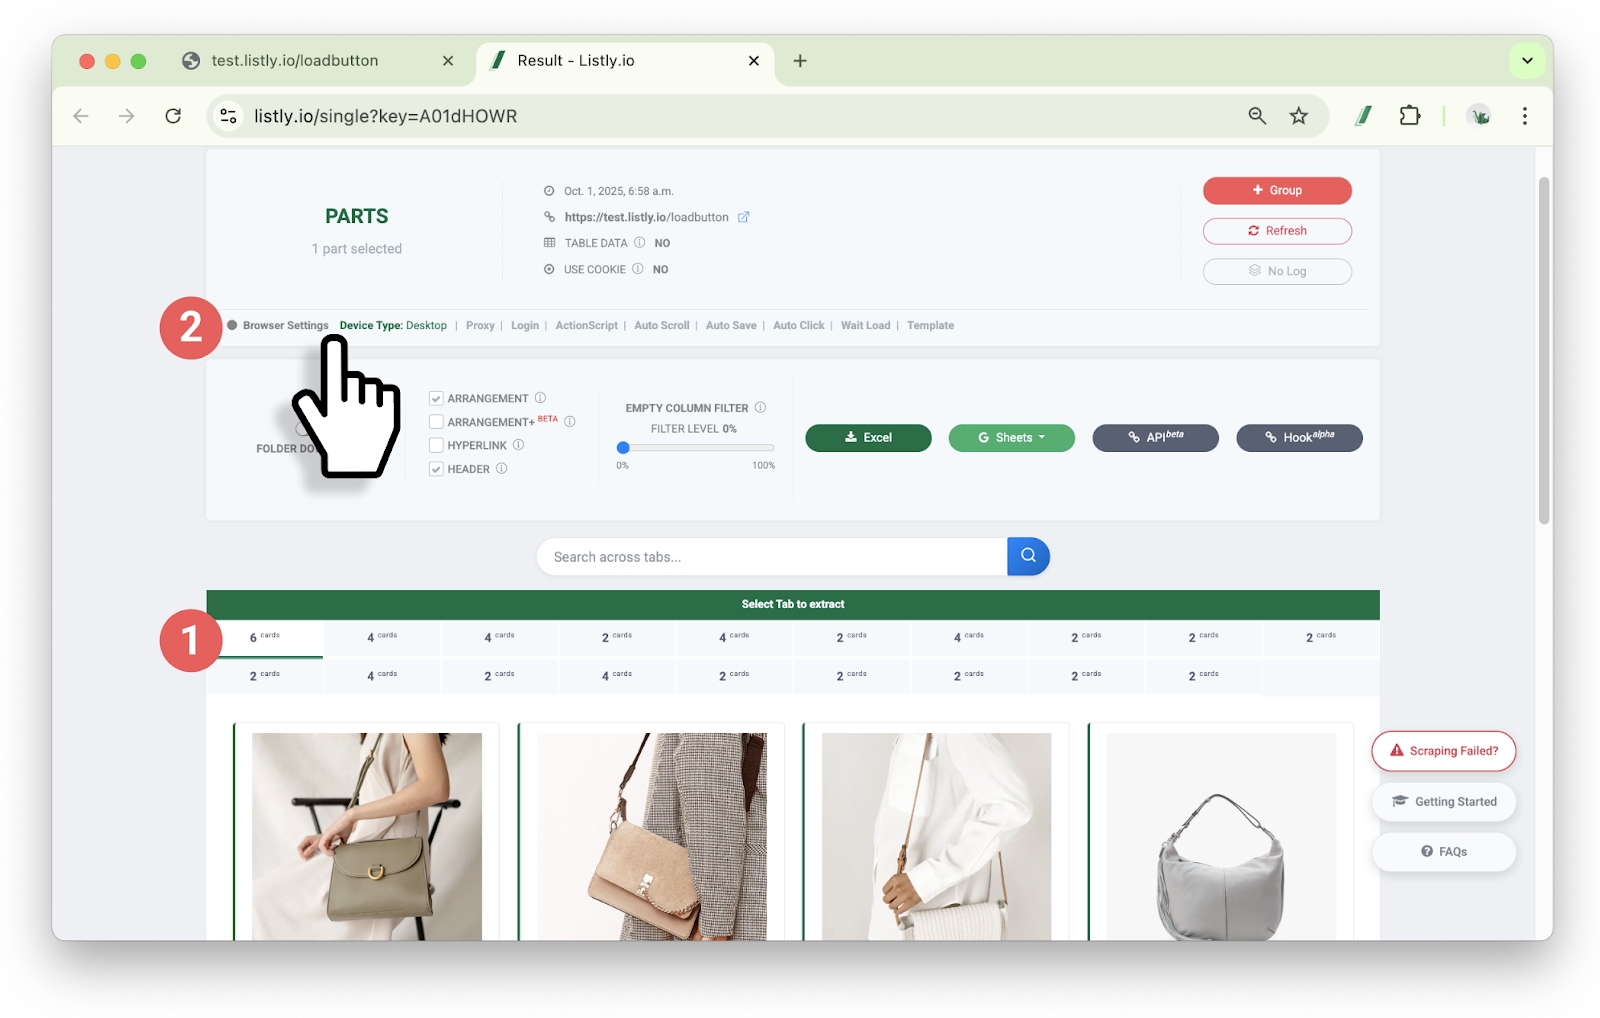Screen dimensions: 1600x1018
Task: Click the blue search magnifier button
Action: pos(1028,556)
